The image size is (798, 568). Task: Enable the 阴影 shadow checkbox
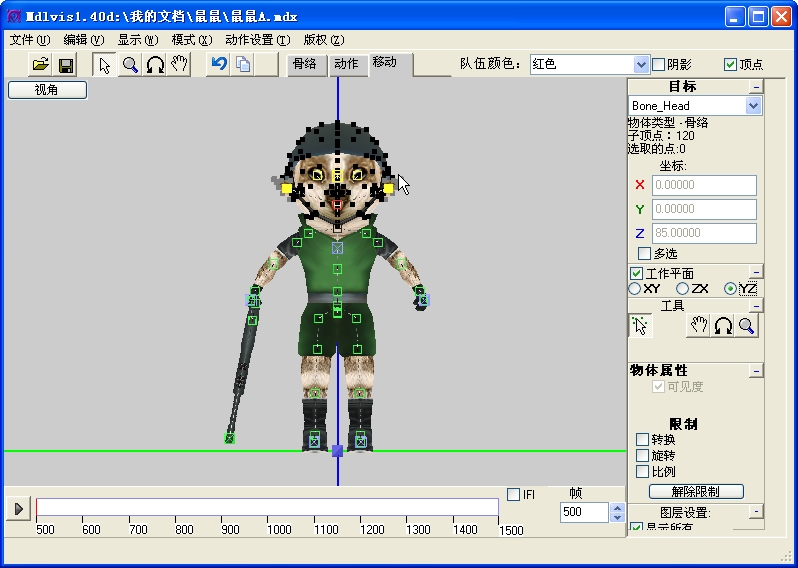(658, 64)
